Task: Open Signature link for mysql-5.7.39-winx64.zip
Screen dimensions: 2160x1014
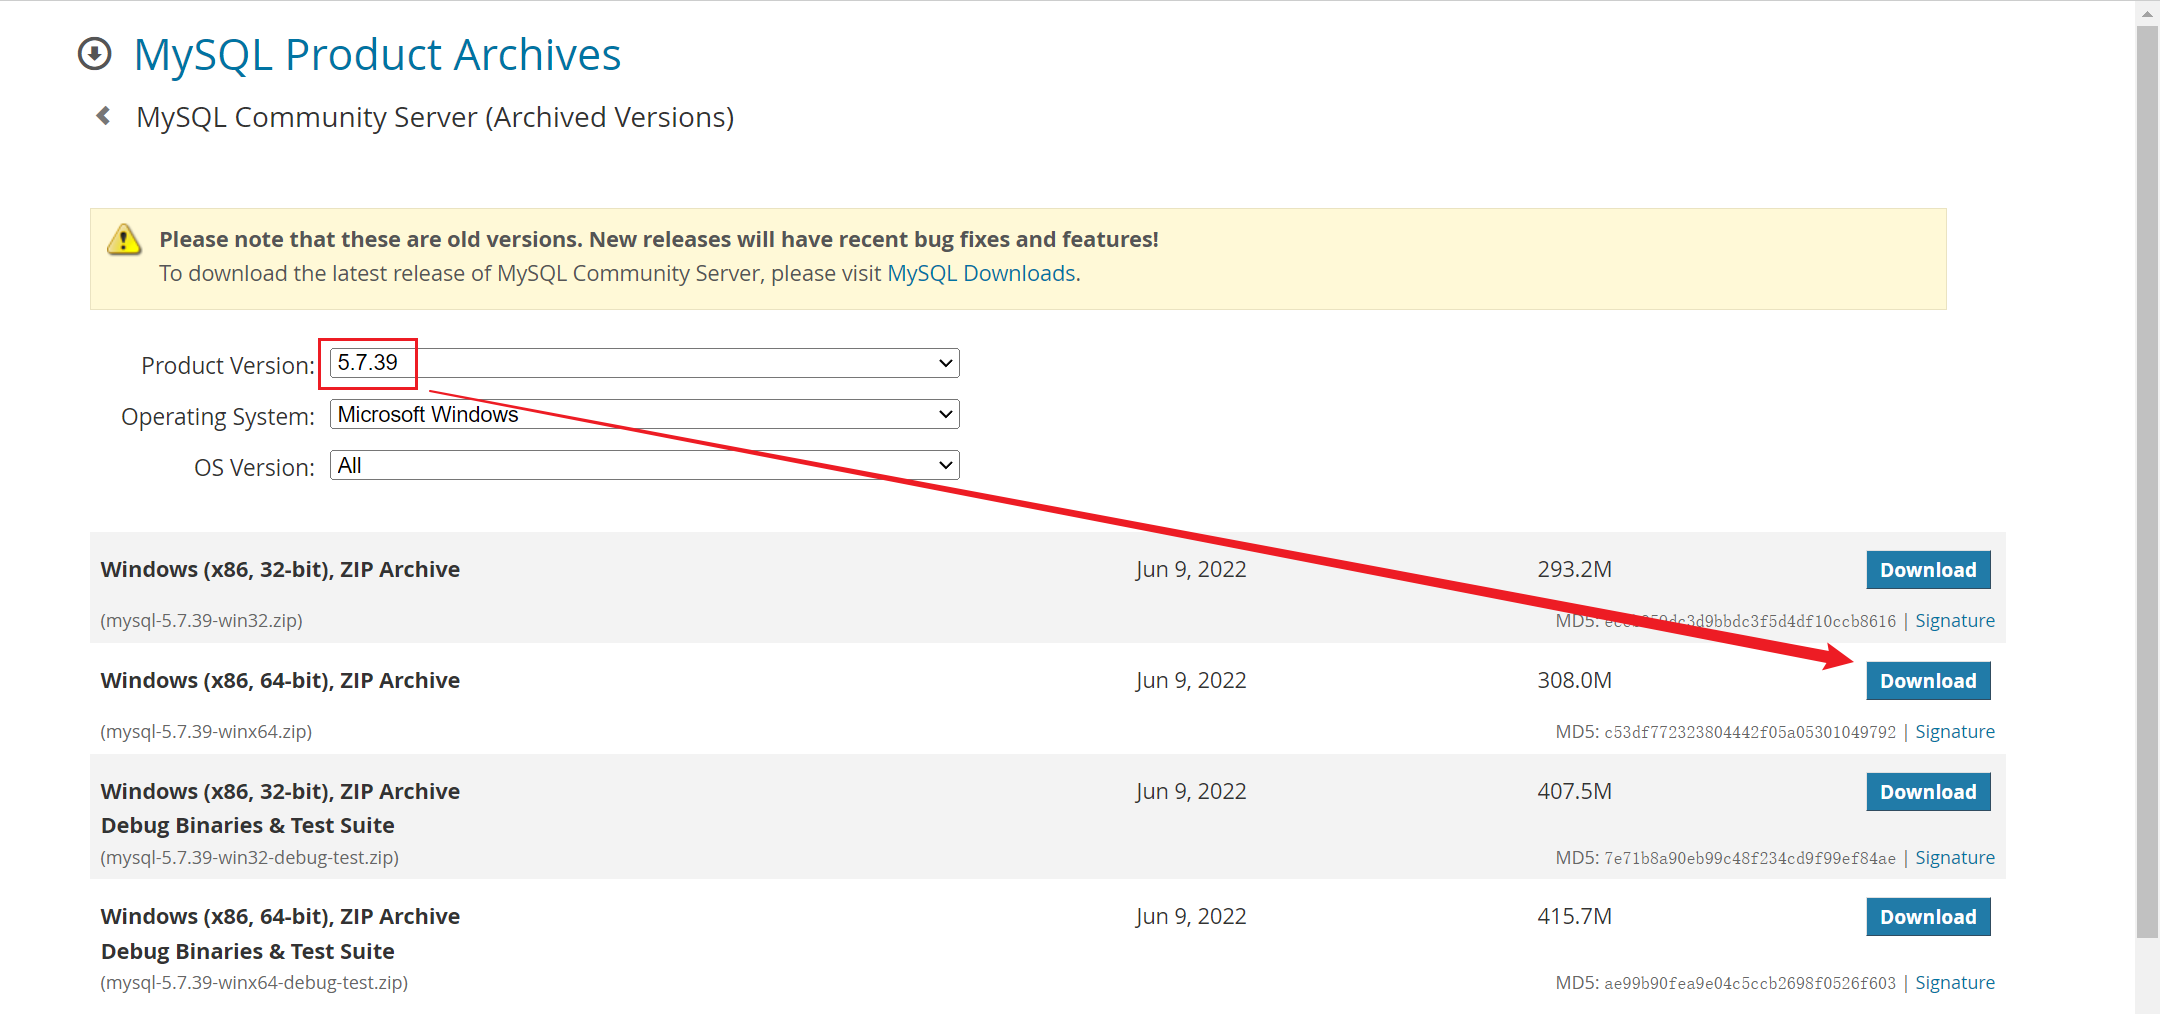Action: click(x=1954, y=732)
